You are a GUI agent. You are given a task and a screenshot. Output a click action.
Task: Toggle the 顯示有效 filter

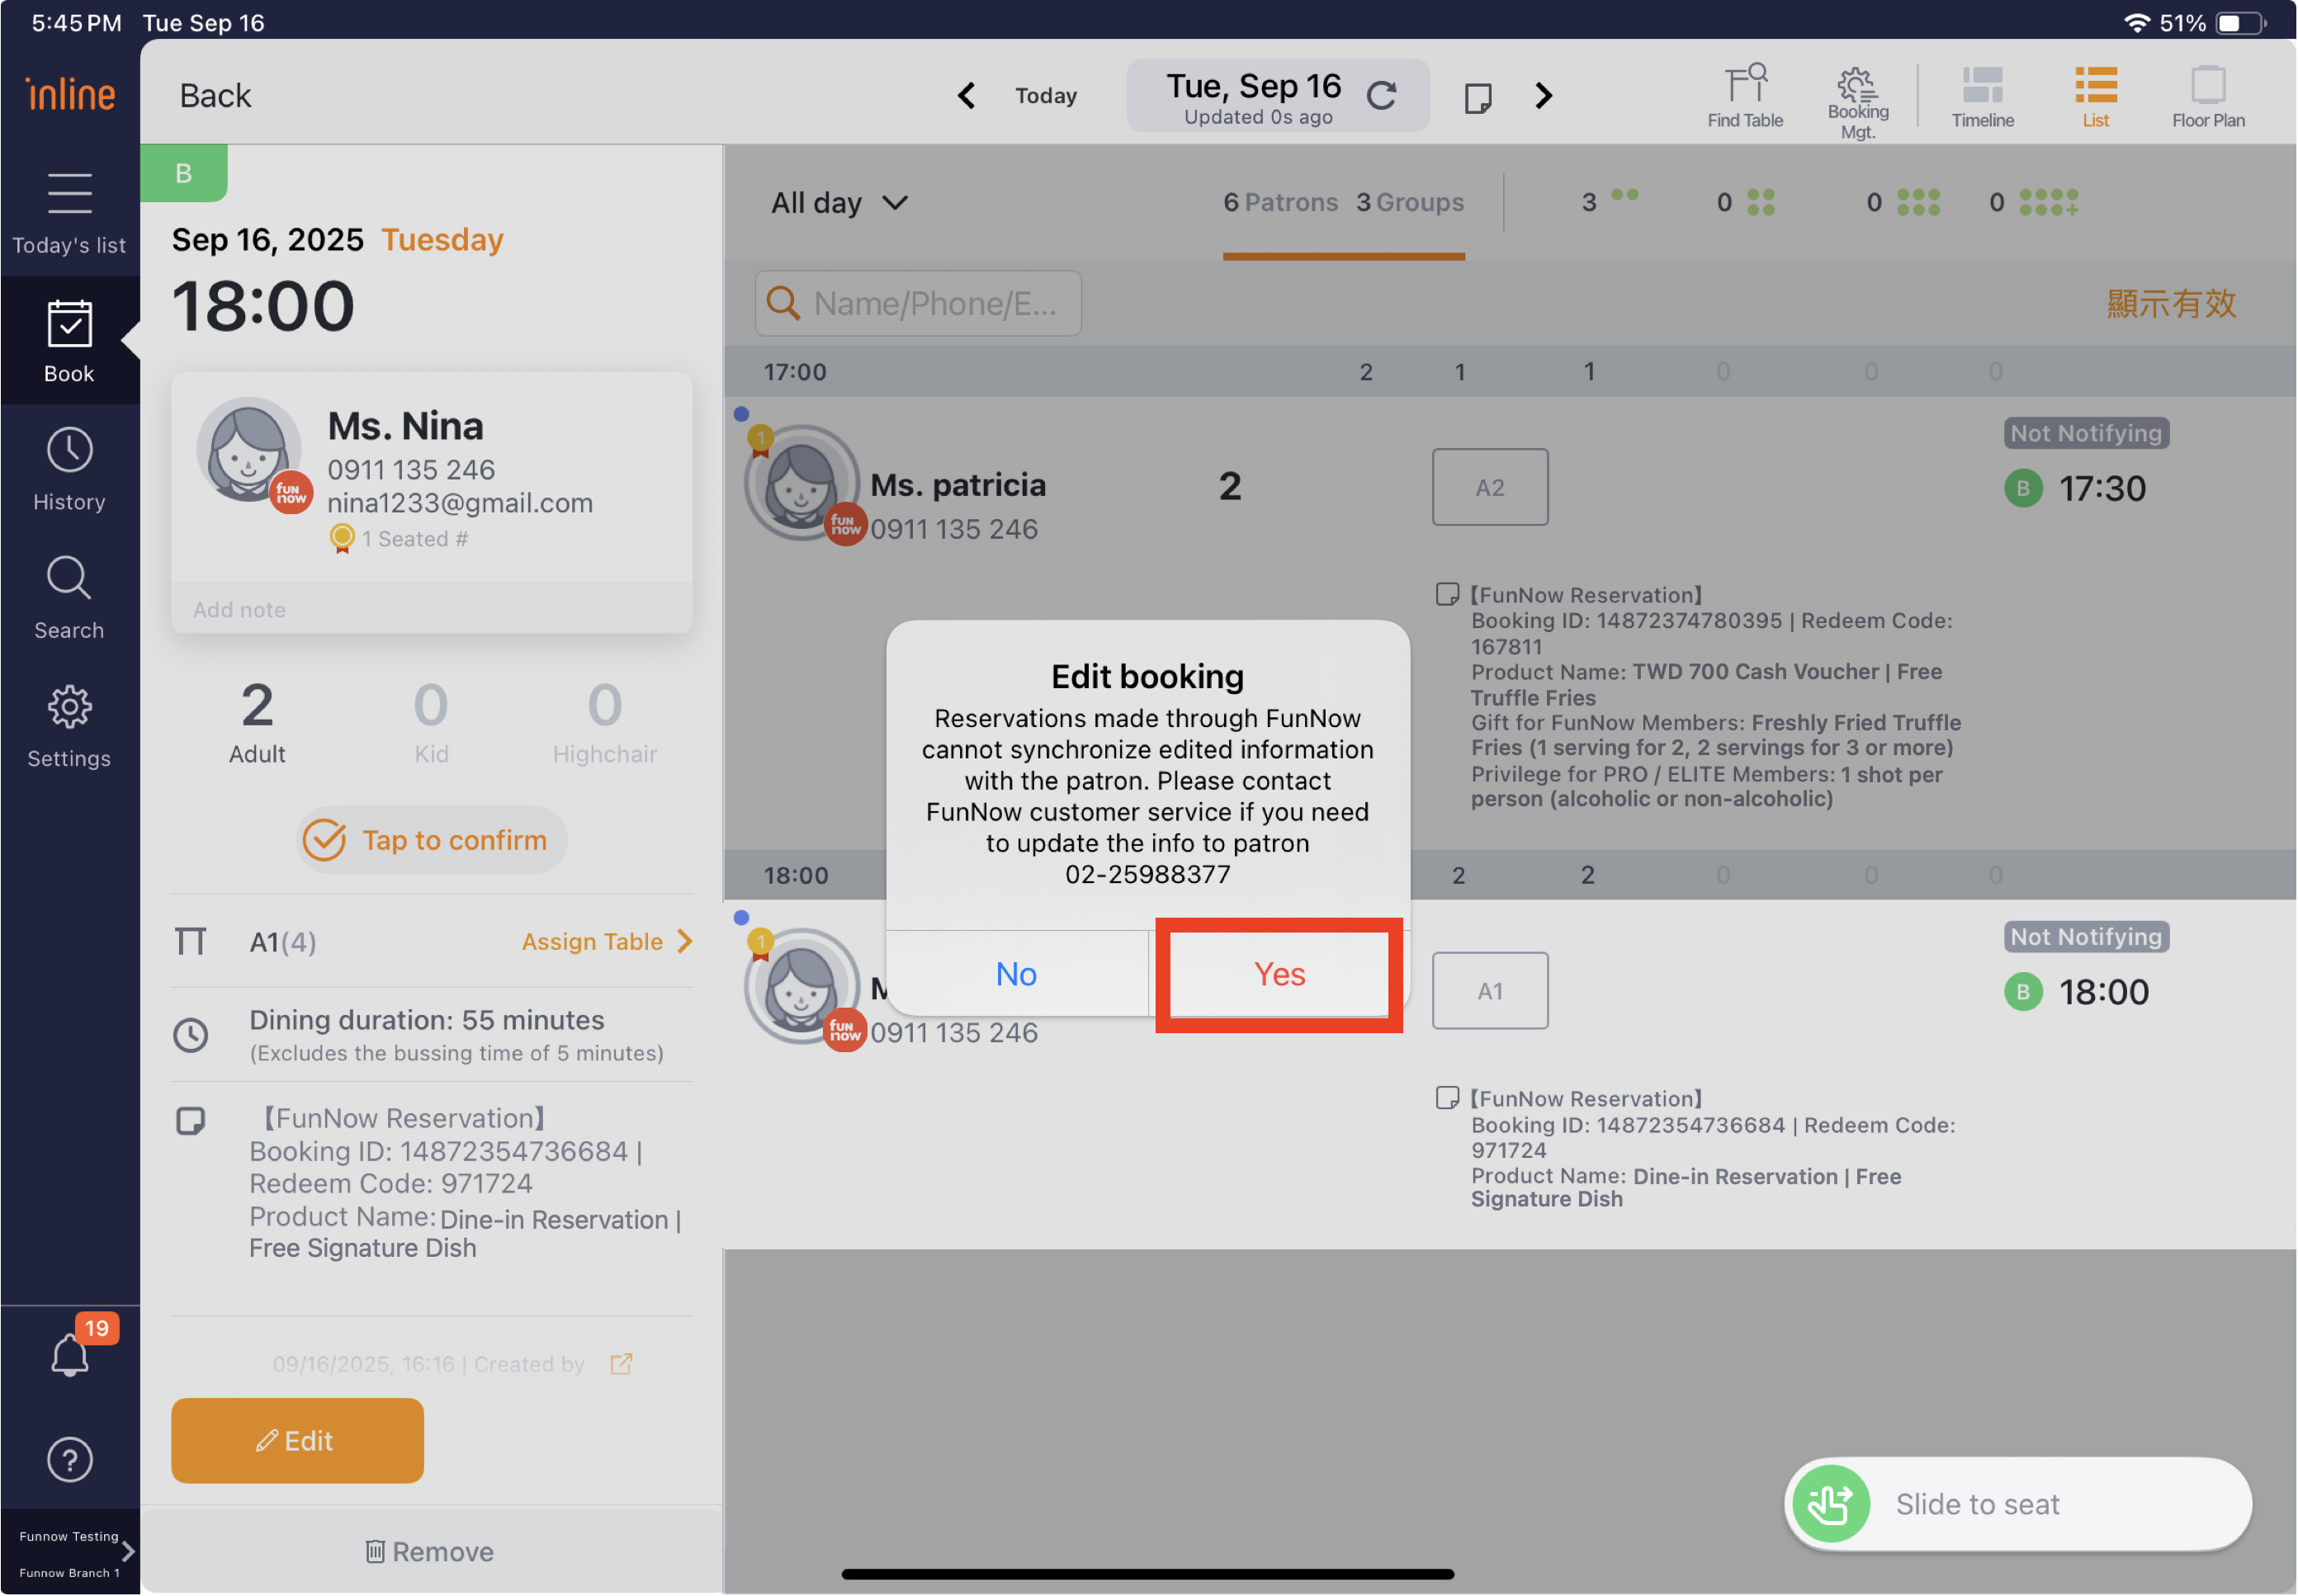(2170, 304)
